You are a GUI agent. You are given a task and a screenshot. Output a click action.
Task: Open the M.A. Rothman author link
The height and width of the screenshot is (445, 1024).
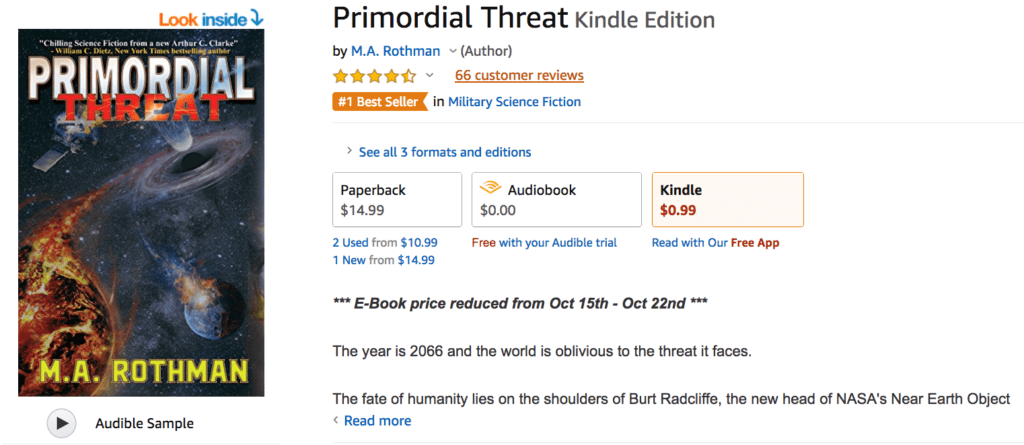(x=396, y=51)
